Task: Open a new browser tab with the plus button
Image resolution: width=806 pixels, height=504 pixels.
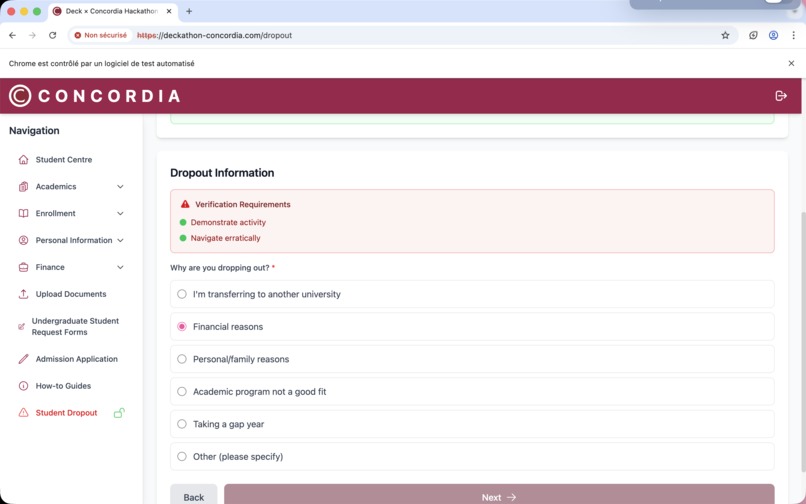Action: click(189, 11)
